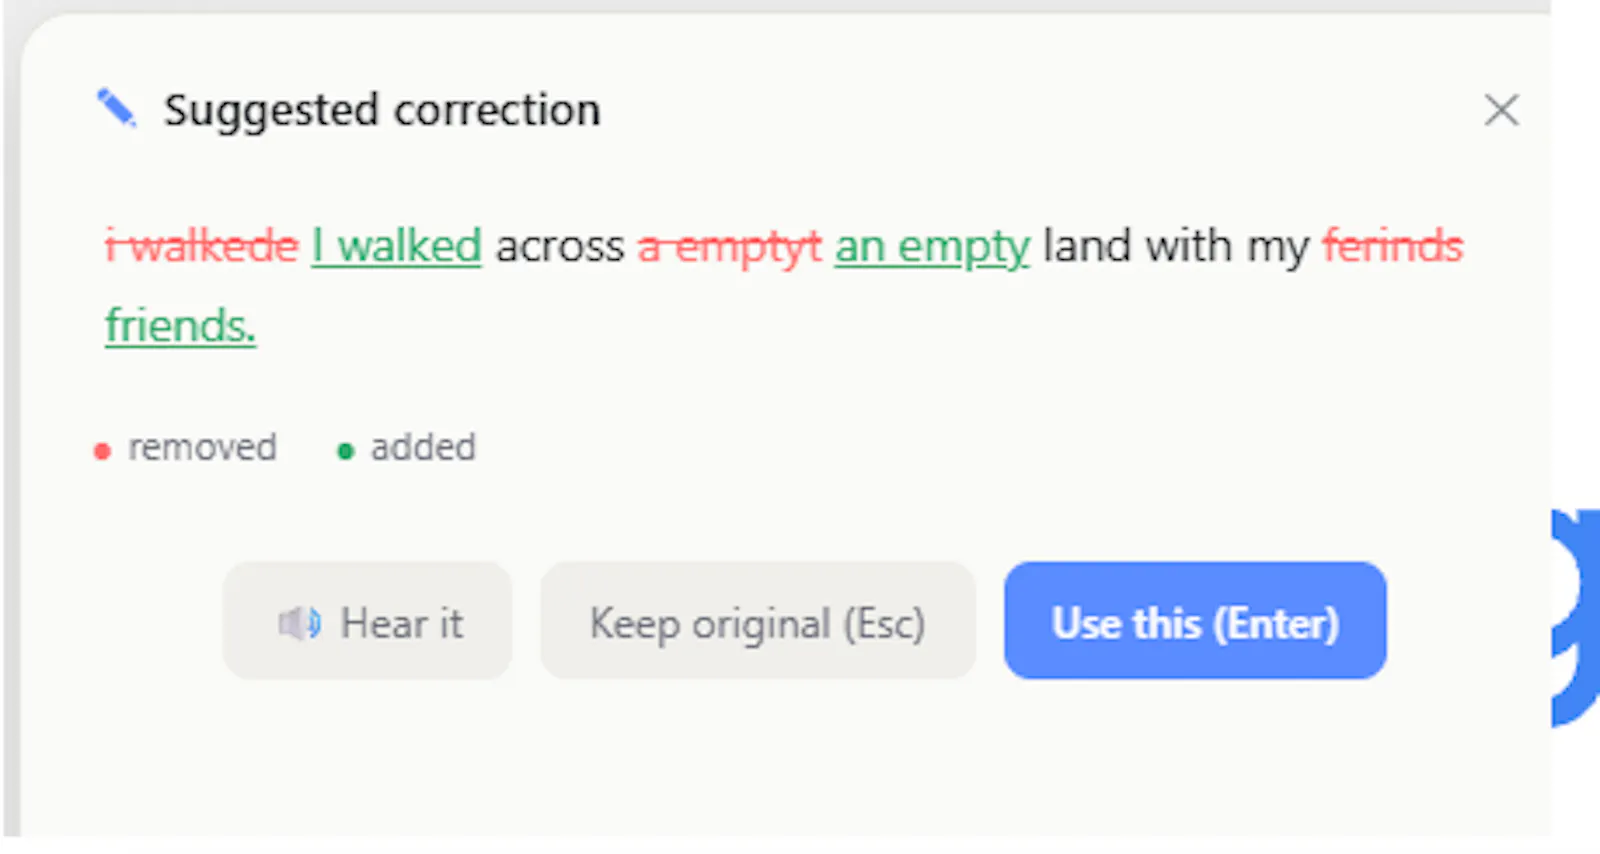The image size is (1600, 854).
Task: Click the green underlined 'I walked' text
Action: pos(397,246)
